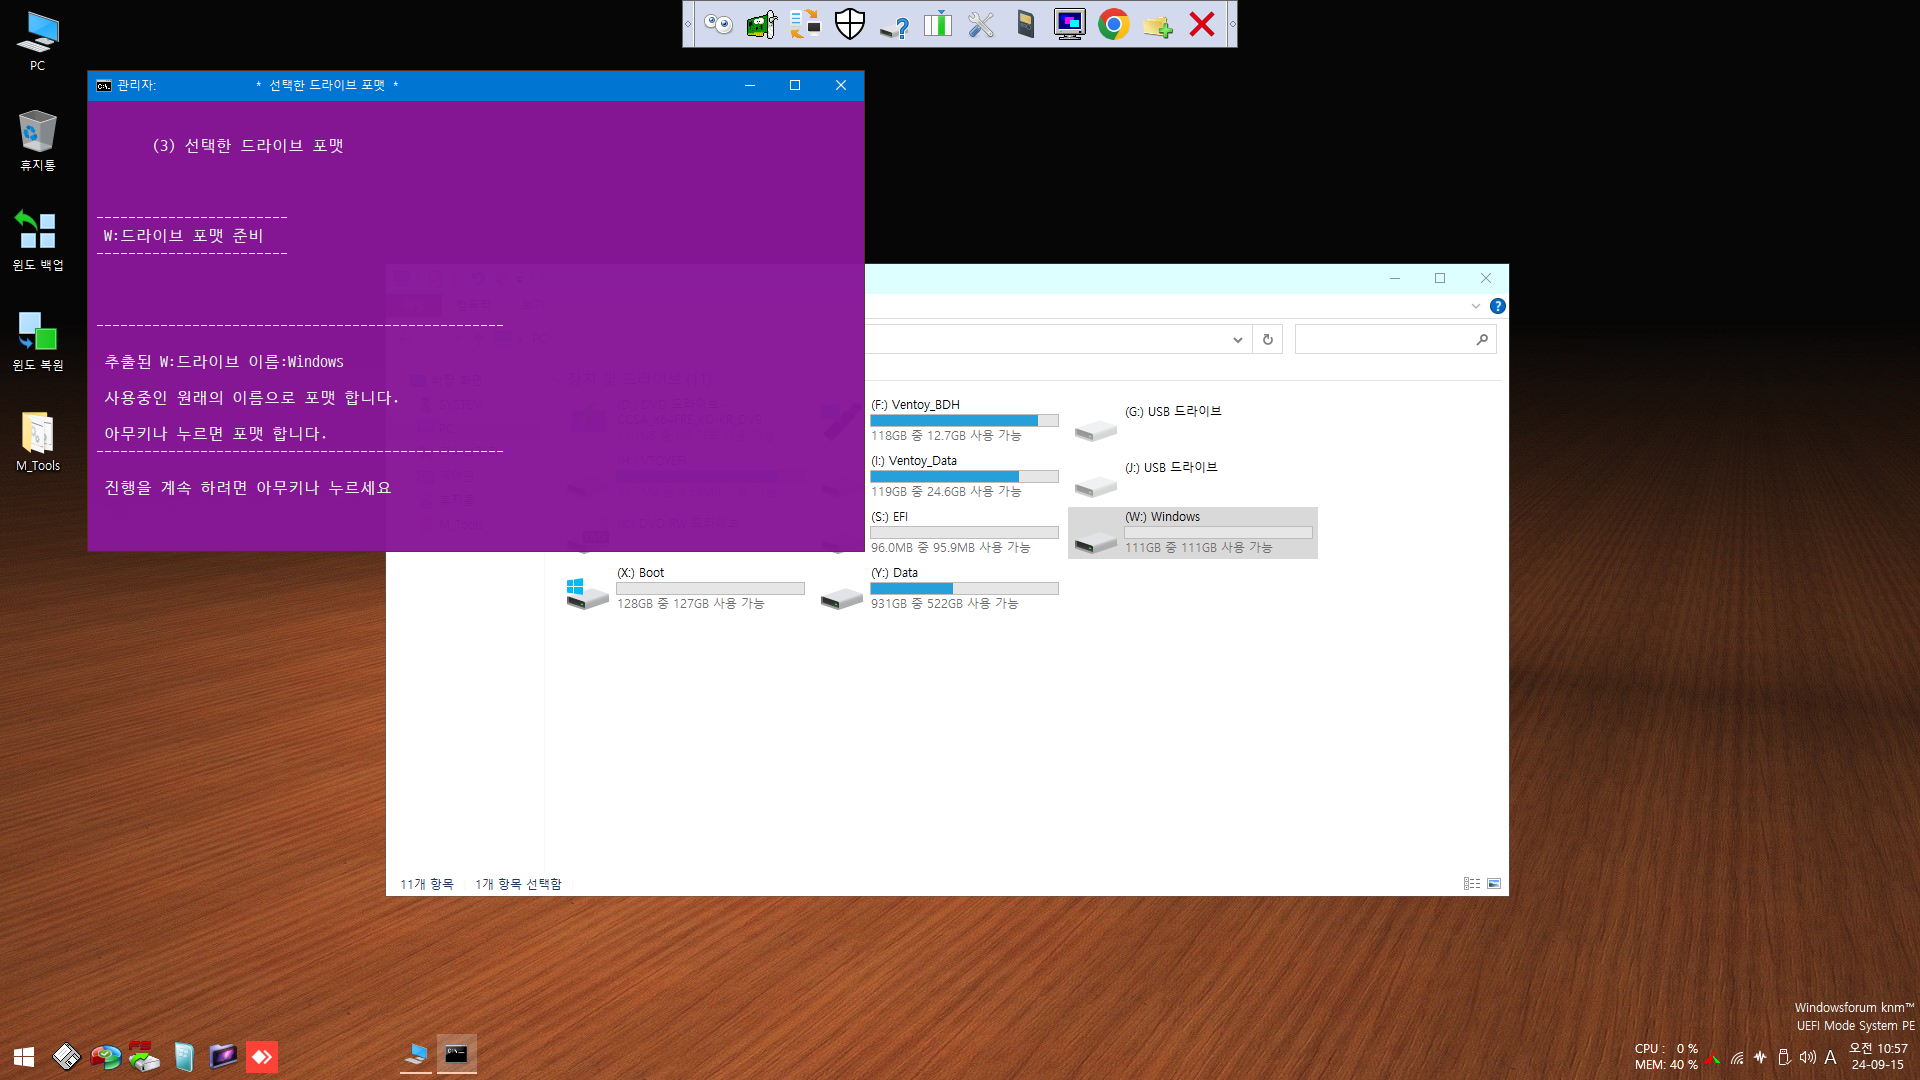Viewport: 1920px width, 1080px height.
Task: Click the 11개 항목 status bar text
Action: click(427, 884)
